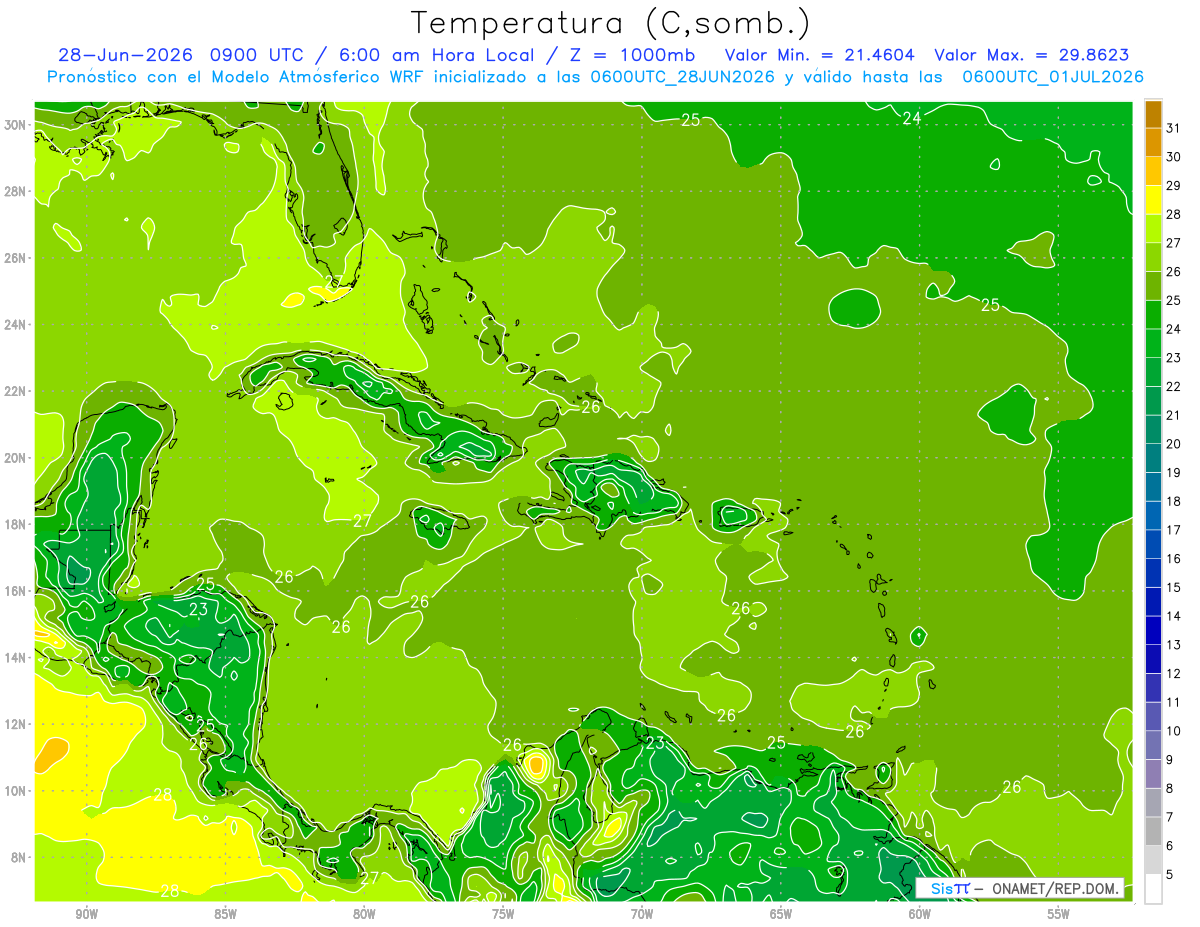
Task: Click the SisTT - ONAMET/REP.DOM. logo
Action: point(1020,888)
